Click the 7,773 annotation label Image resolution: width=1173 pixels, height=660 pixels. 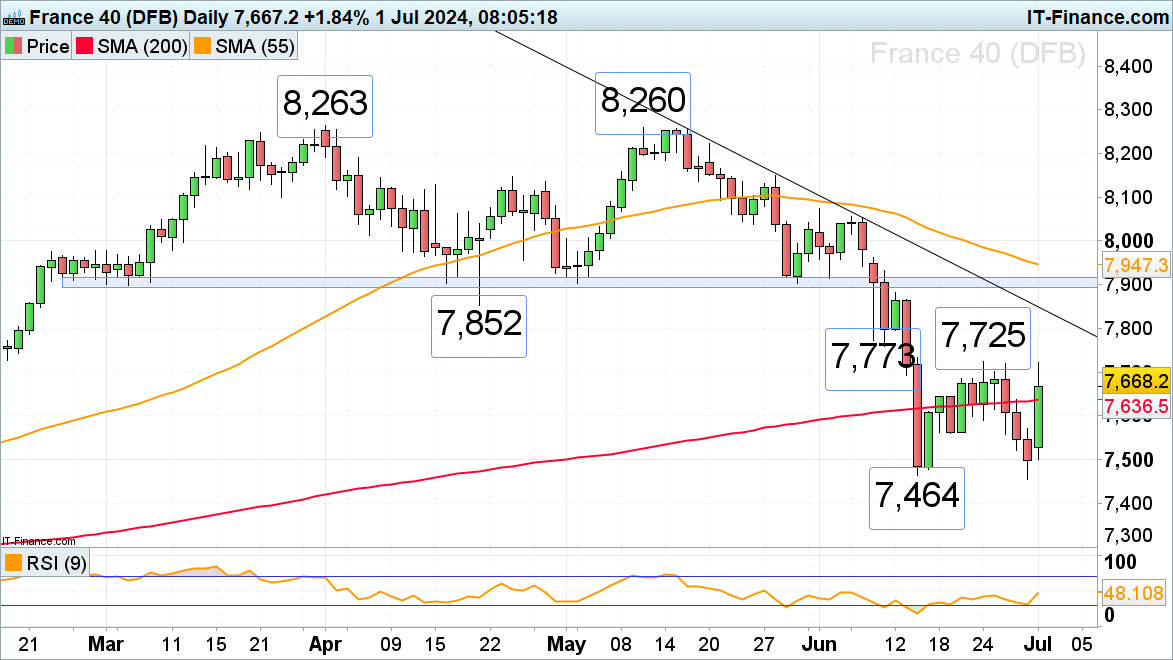coord(870,357)
